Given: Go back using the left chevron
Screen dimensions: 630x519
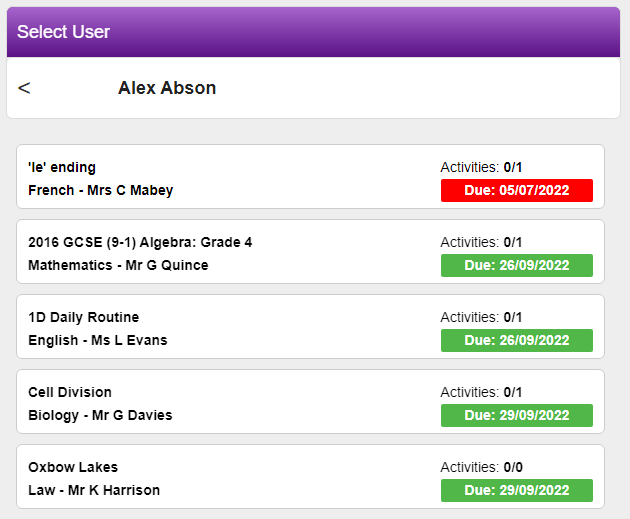Looking at the screenshot, I should [x=24, y=88].
